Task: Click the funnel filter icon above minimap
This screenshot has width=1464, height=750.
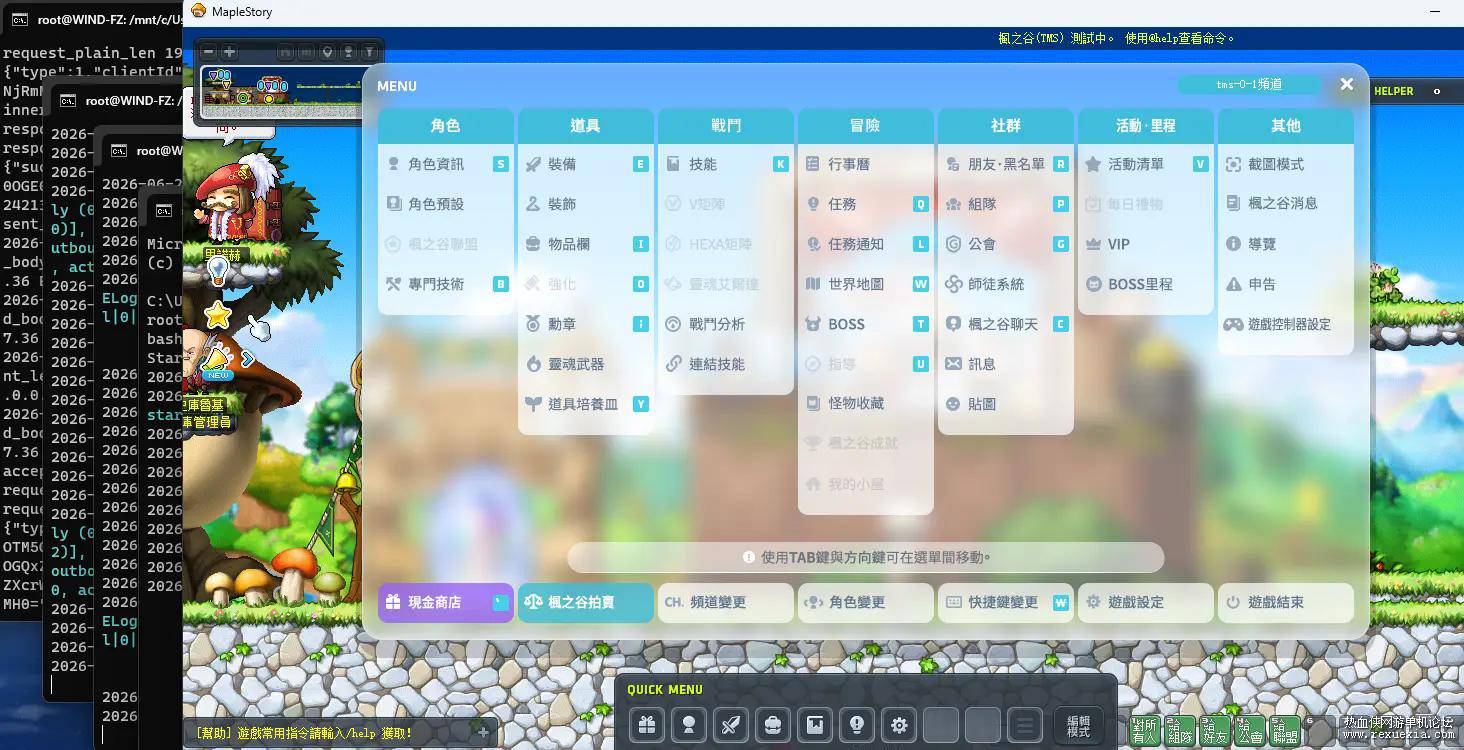Action: 369,52
